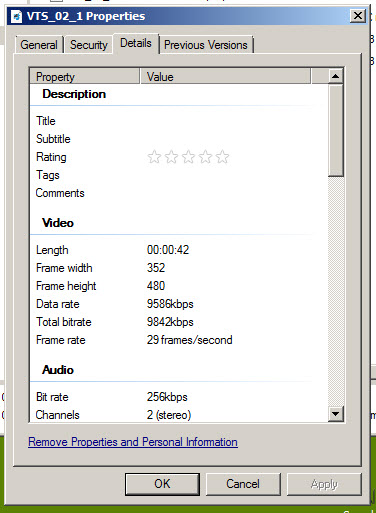The width and height of the screenshot is (376, 513).
Task: Set rating to five stars
Action: coord(222,157)
